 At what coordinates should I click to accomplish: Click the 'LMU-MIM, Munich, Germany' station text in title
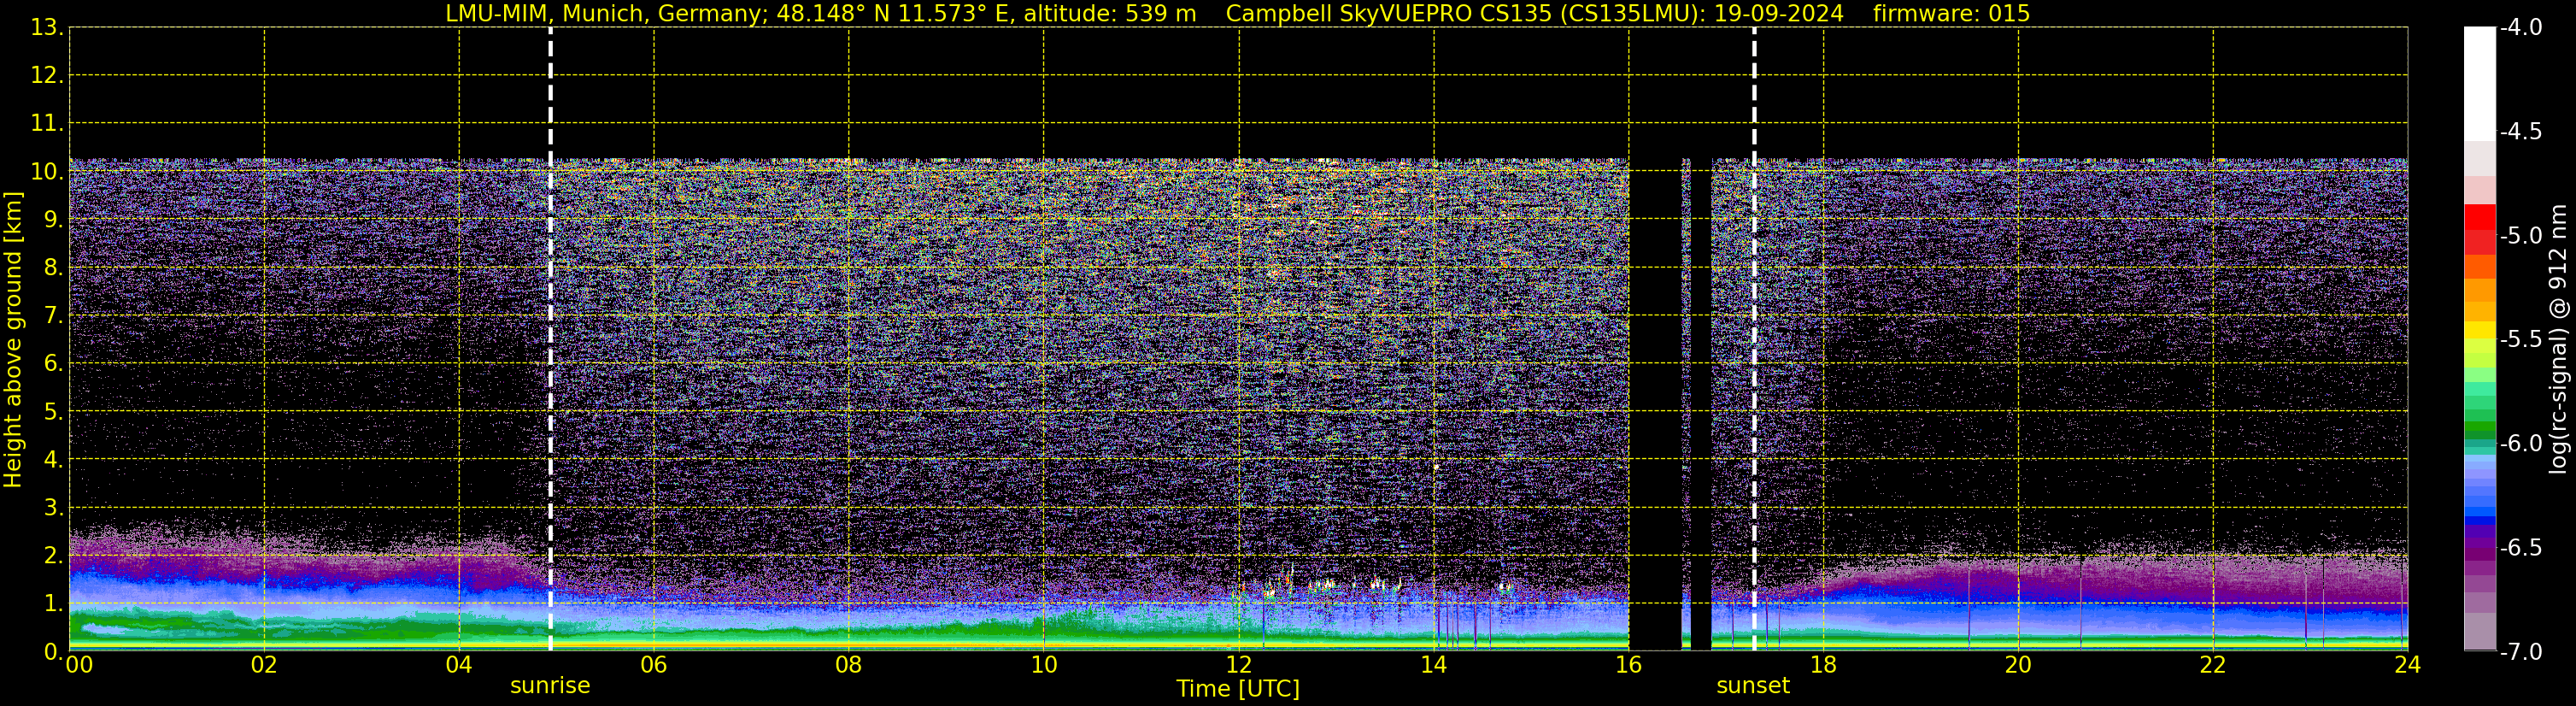(x=607, y=13)
